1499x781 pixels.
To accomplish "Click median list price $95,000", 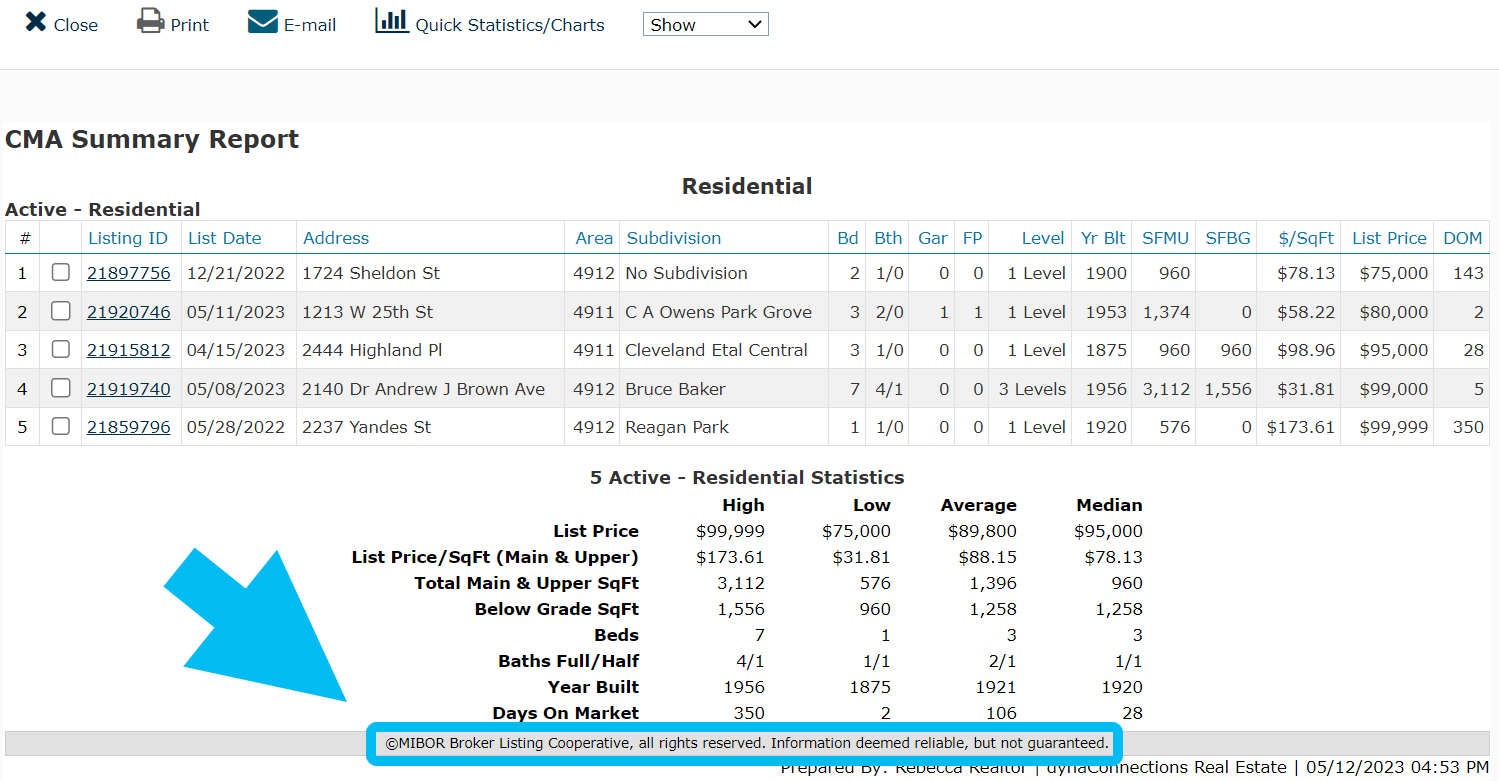I will coord(1108,531).
